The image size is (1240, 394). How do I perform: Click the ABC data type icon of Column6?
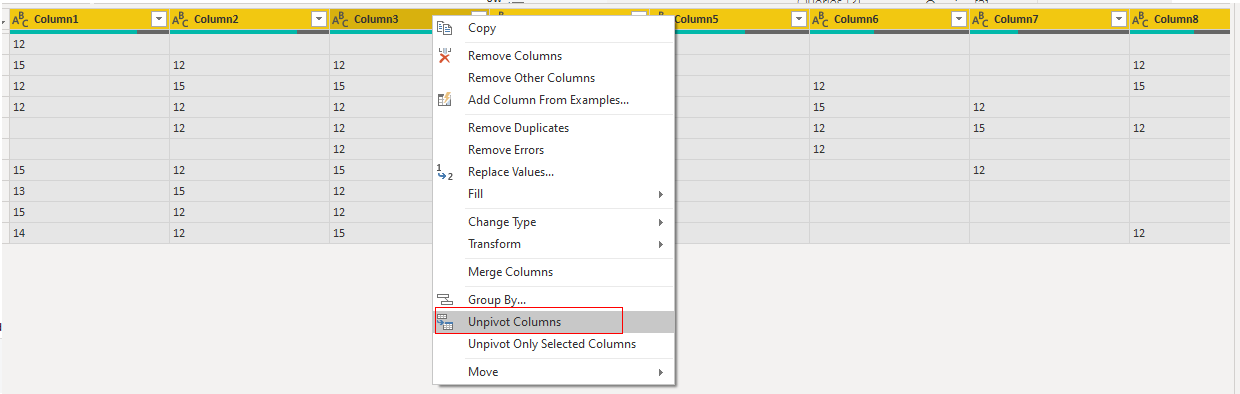click(x=820, y=19)
